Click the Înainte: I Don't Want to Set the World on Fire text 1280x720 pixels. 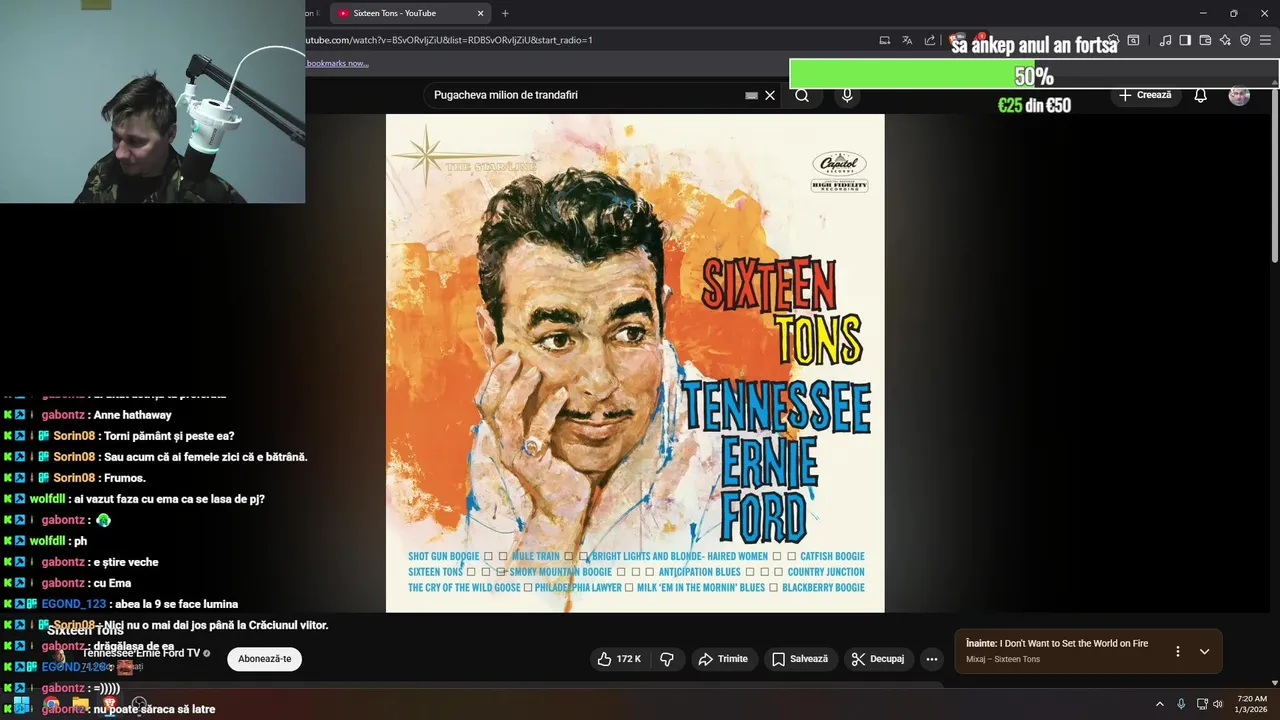click(x=1057, y=644)
